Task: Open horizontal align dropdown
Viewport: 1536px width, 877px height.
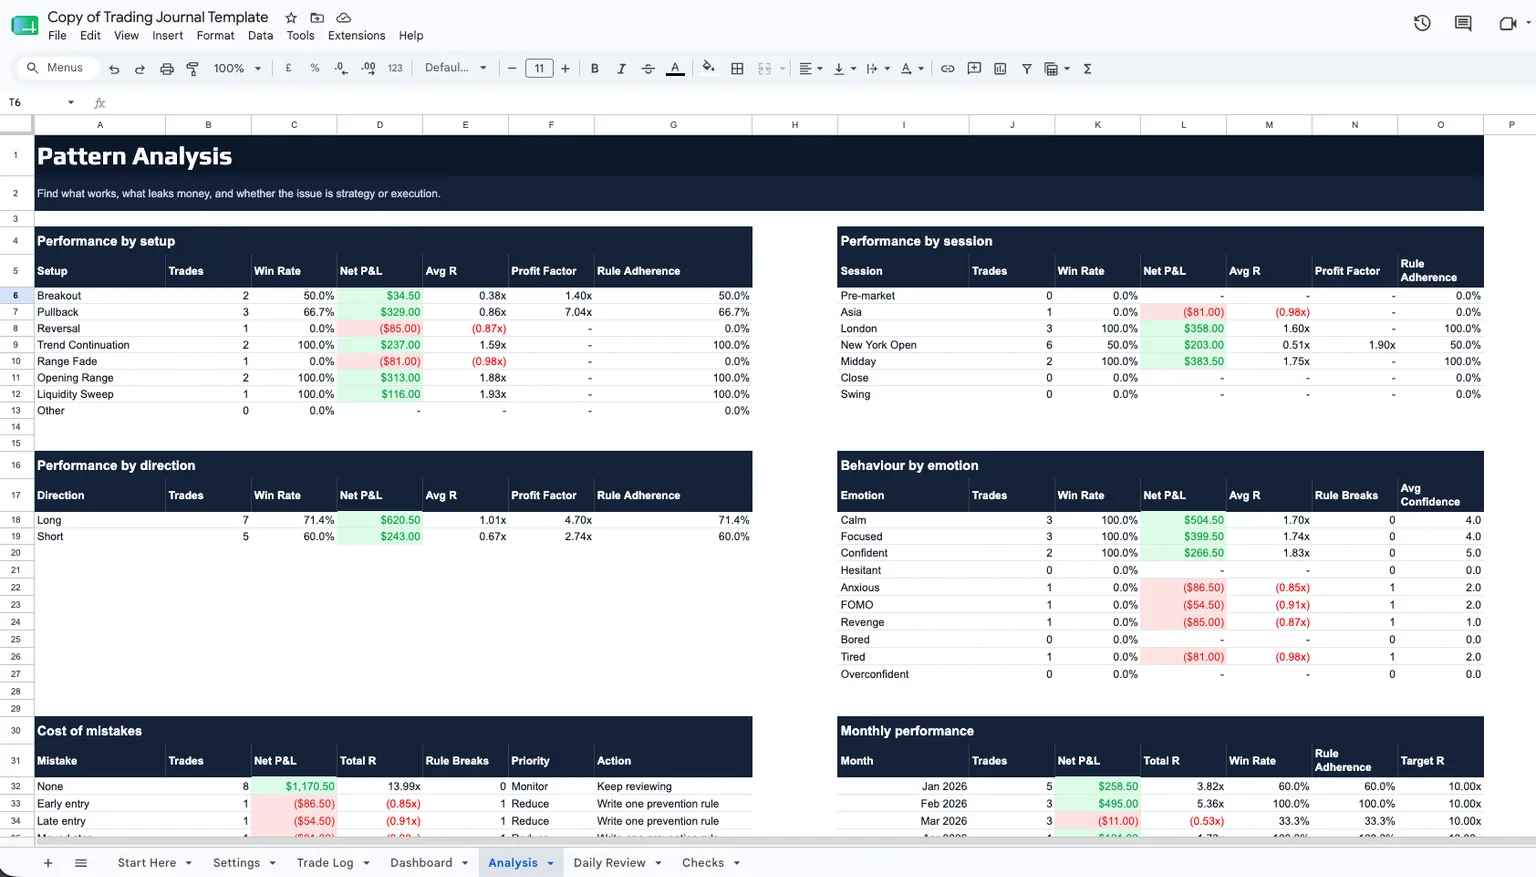Action: [810, 69]
